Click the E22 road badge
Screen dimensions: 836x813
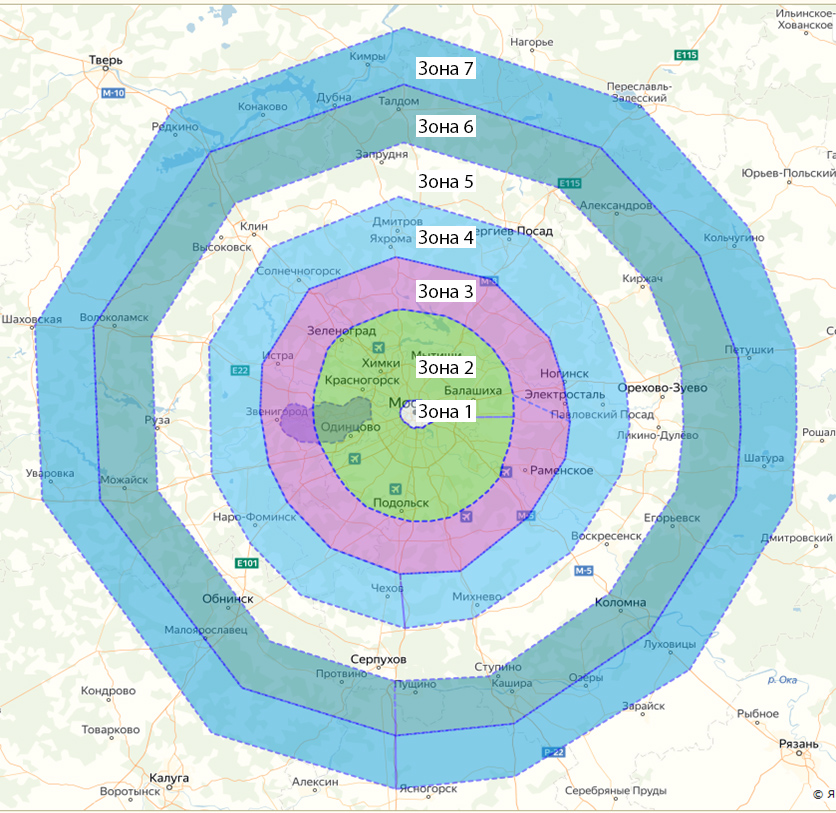coord(240,371)
